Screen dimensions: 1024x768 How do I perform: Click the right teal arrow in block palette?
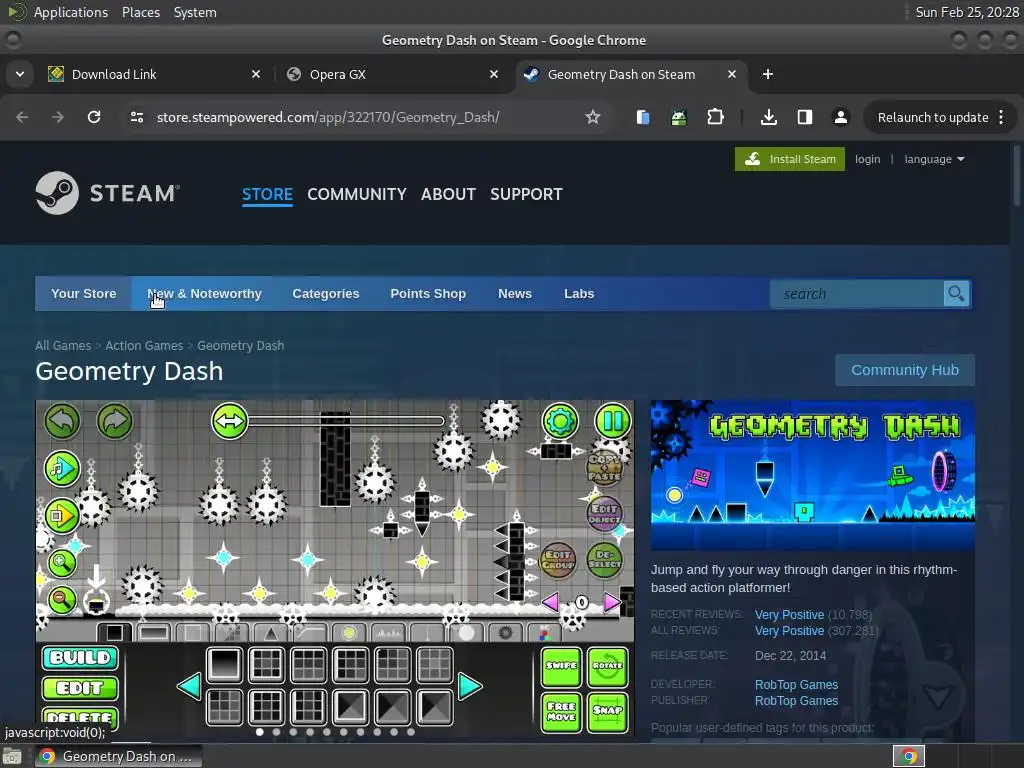(470, 686)
